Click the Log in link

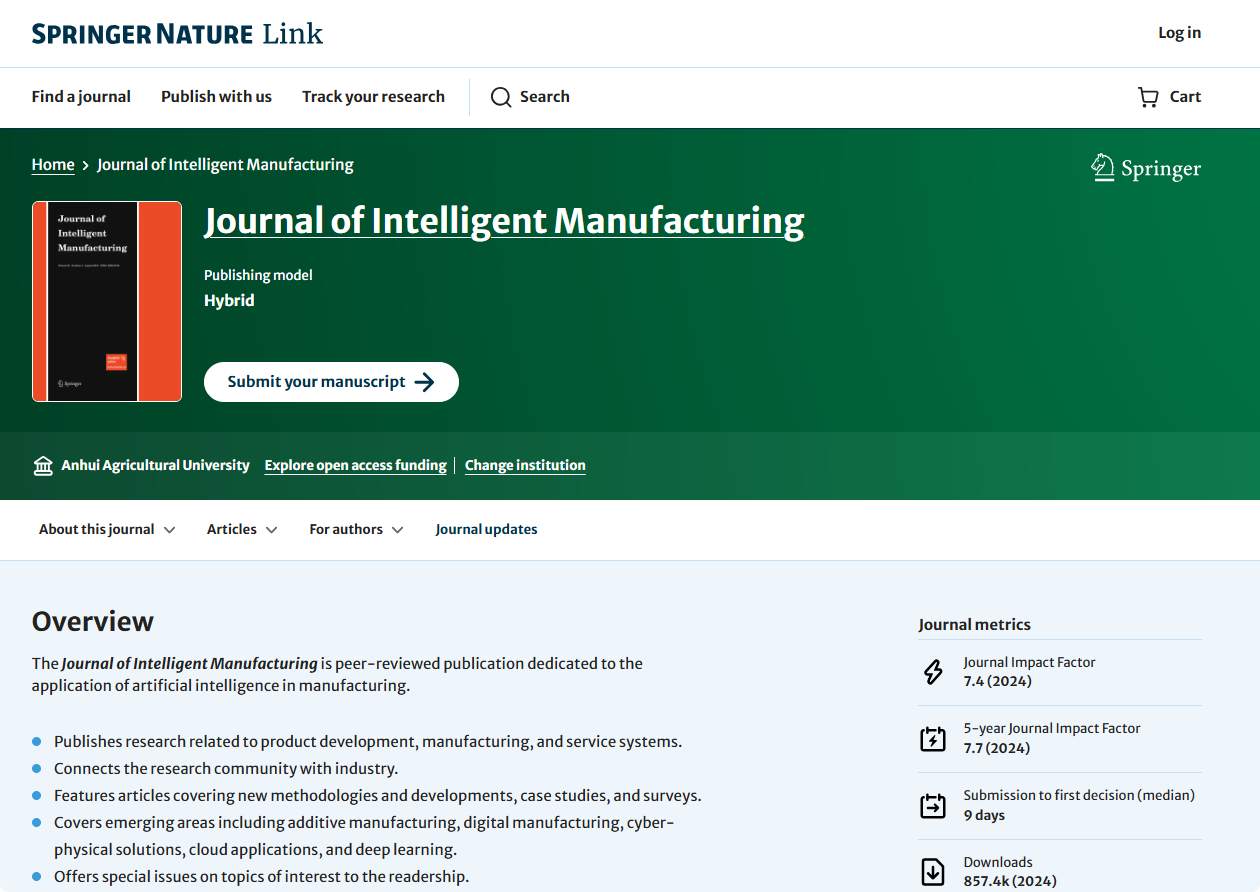pyautogui.click(x=1179, y=33)
